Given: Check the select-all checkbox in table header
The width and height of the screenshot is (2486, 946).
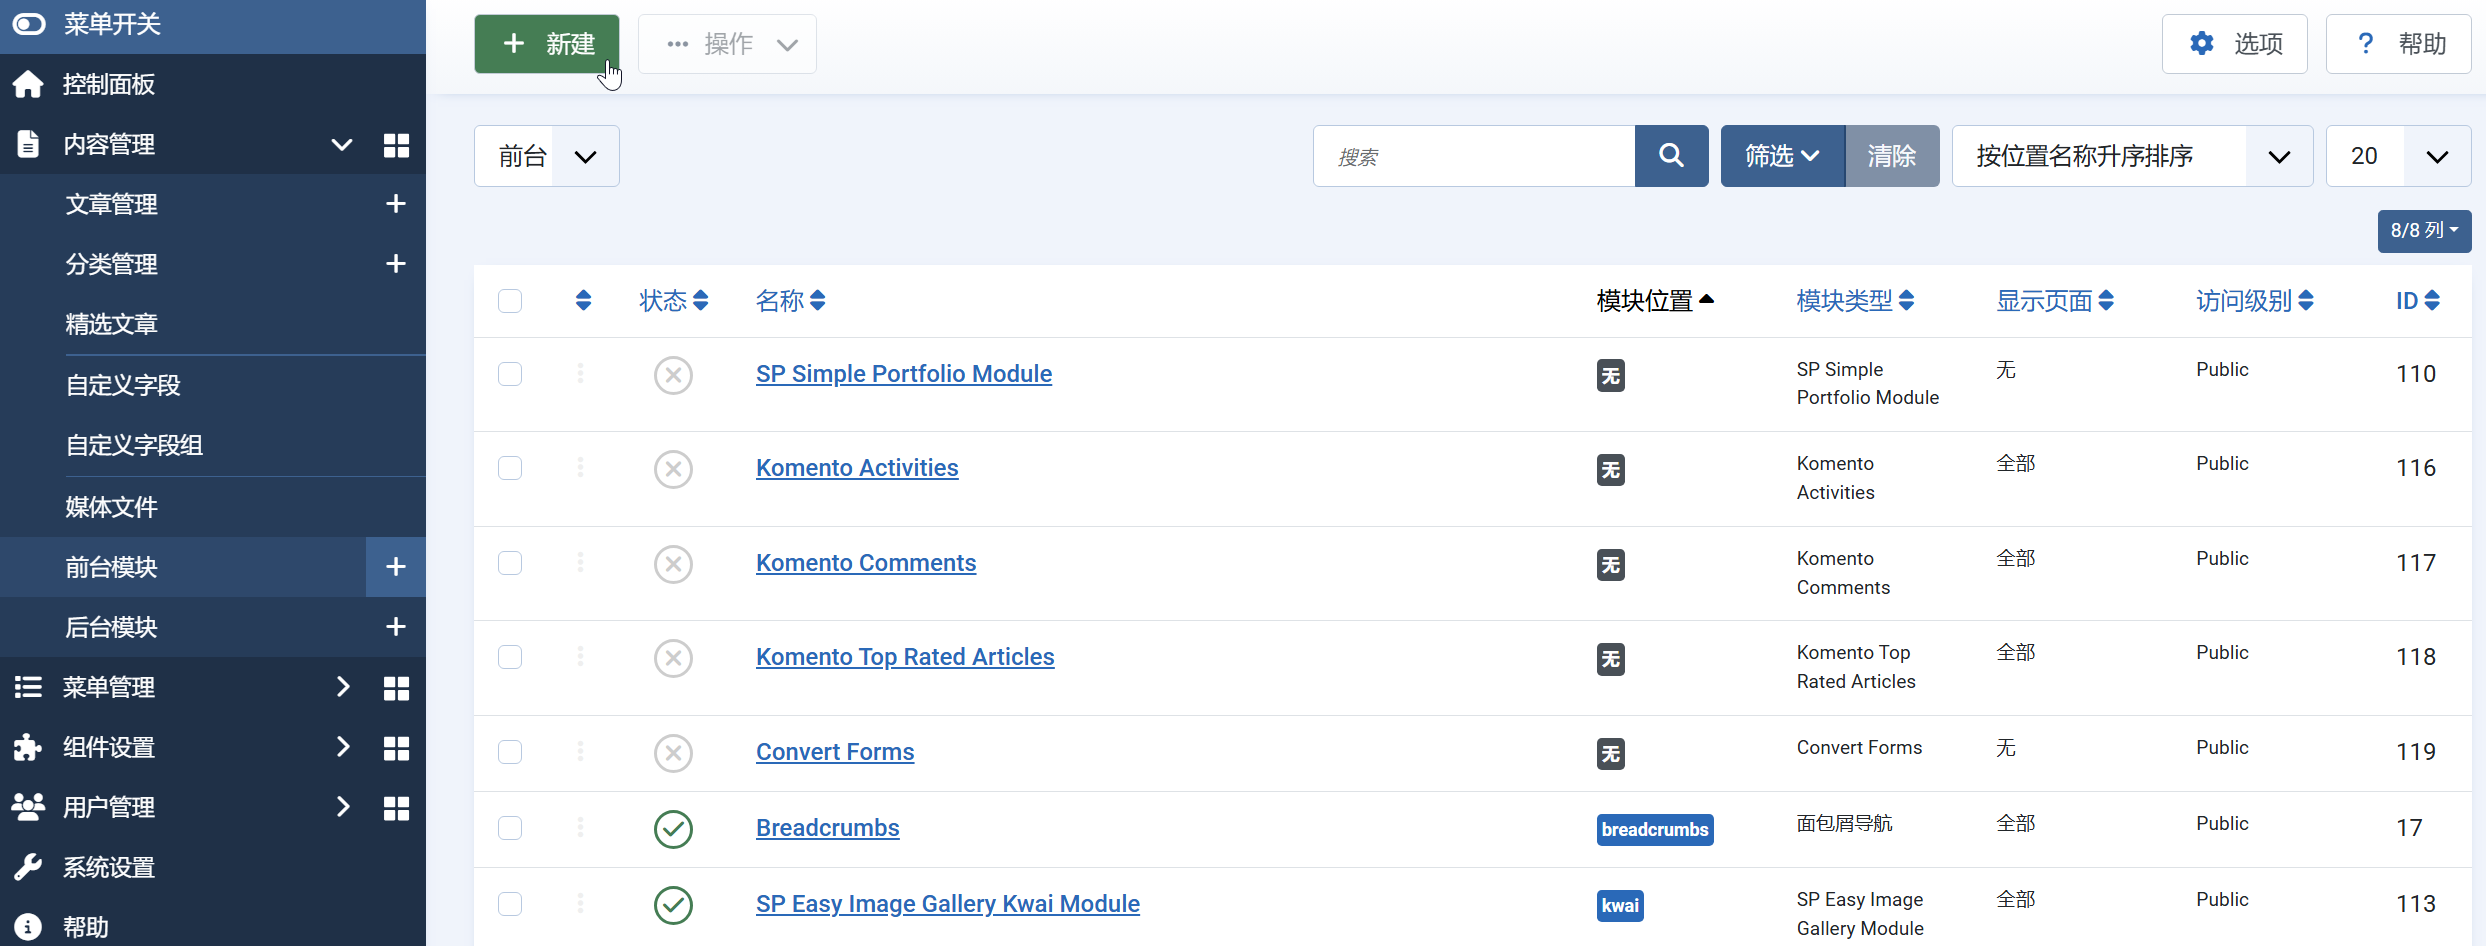Looking at the screenshot, I should click(x=510, y=301).
